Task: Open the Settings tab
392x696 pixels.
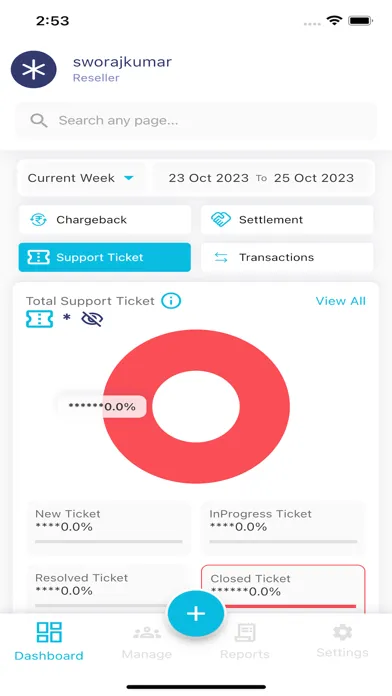Action: point(342,641)
